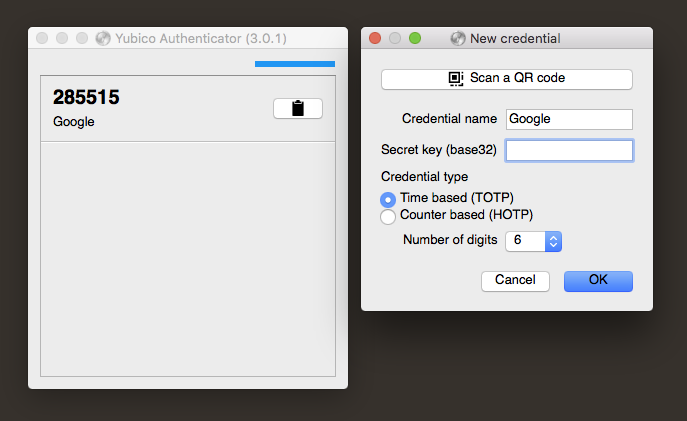
Task: Click the digits dropdown arrow stepper
Action: pos(553,241)
